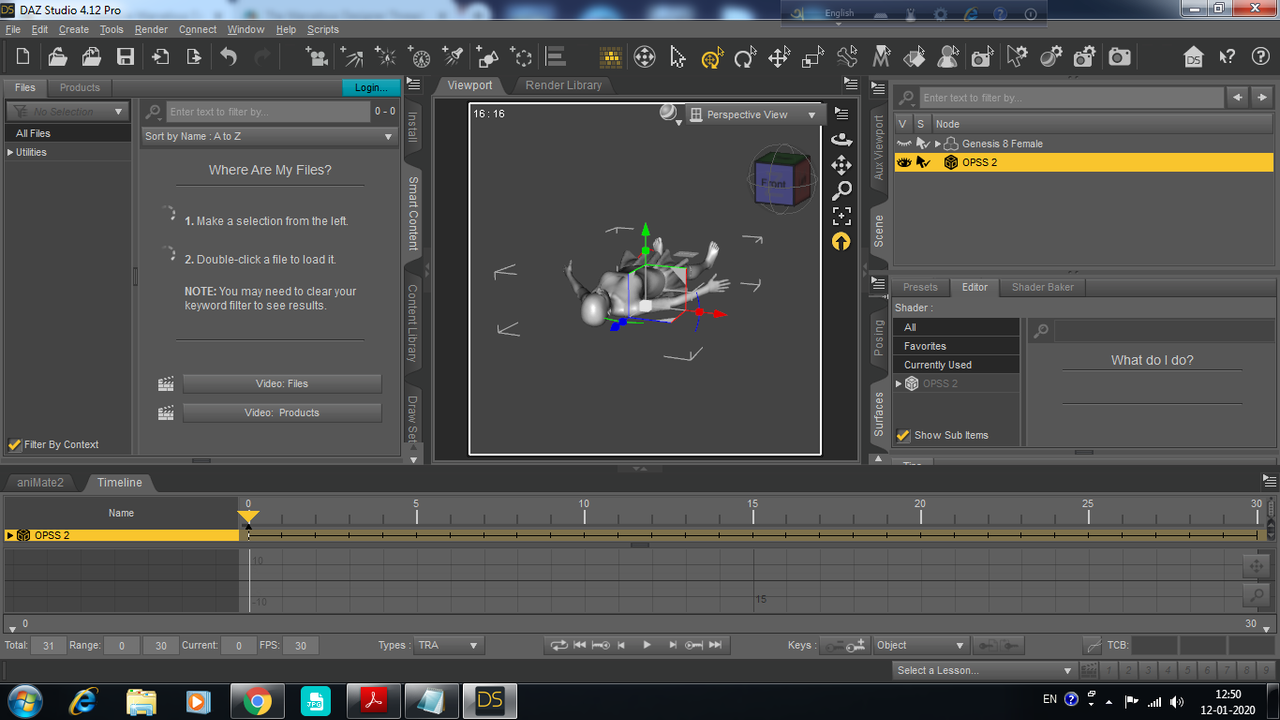Click the Save floppy disk icon
Screen dimensions: 1280x720
click(x=125, y=57)
